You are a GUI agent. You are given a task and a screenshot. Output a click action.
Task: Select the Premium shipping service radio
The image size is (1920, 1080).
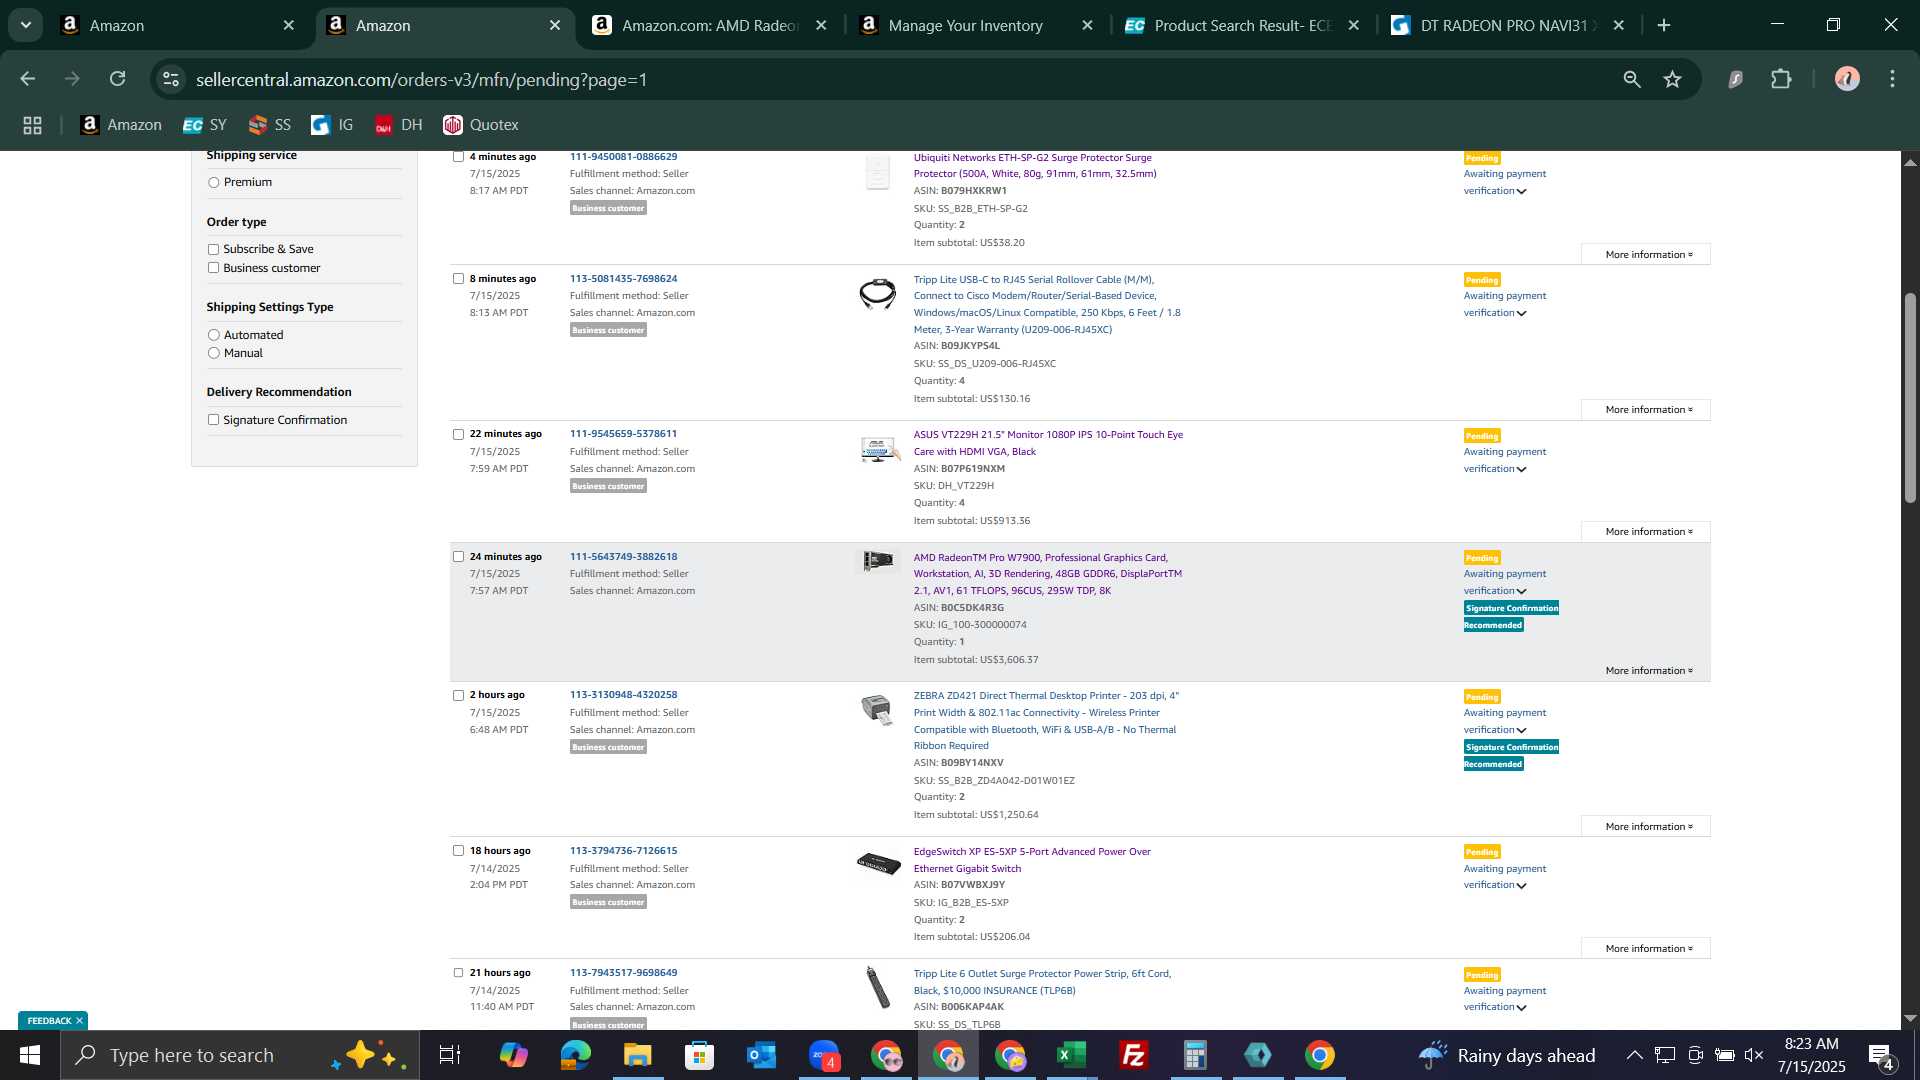(x=213, y=182)
